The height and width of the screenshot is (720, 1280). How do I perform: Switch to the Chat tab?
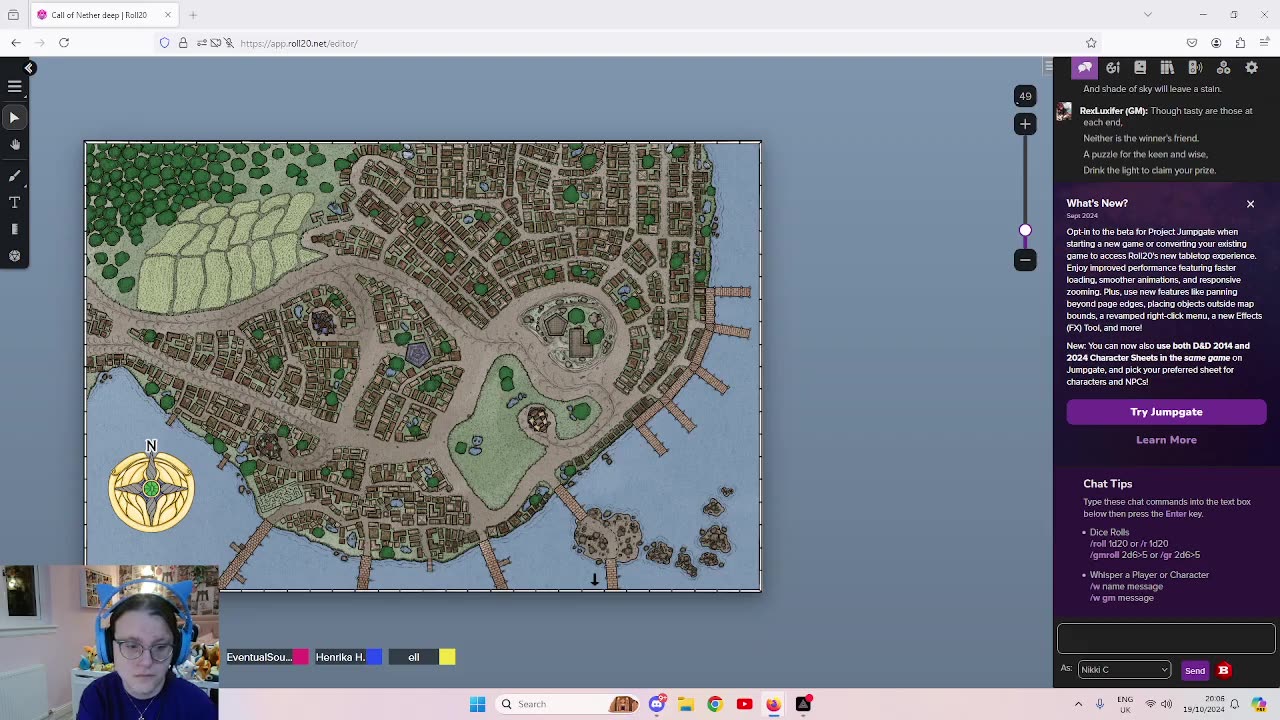[1085, 67]
